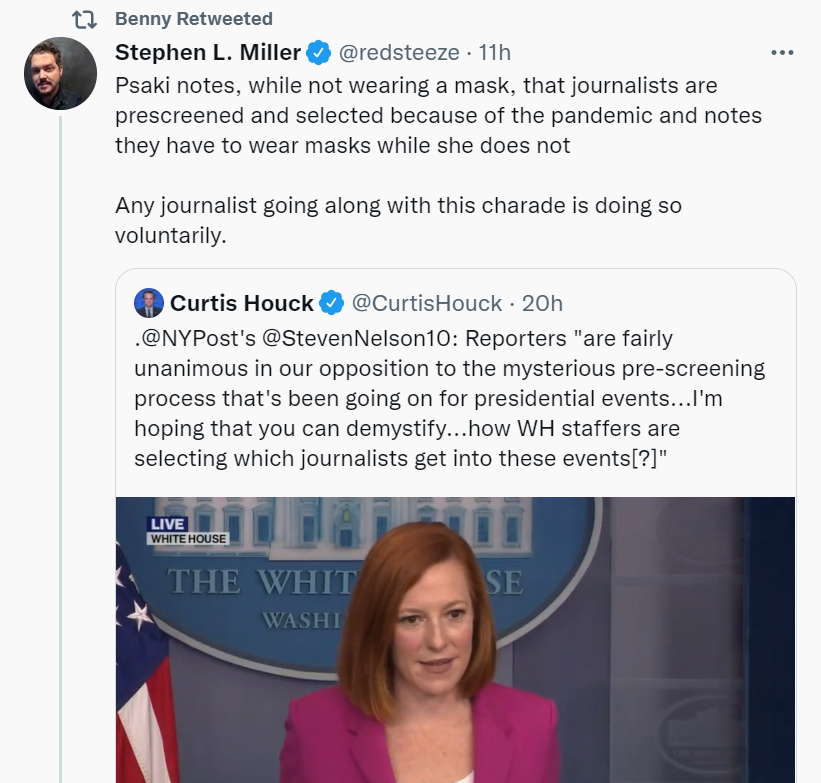Open the Benny Retweeted link
821x783 pixels.
pos(194,19)
